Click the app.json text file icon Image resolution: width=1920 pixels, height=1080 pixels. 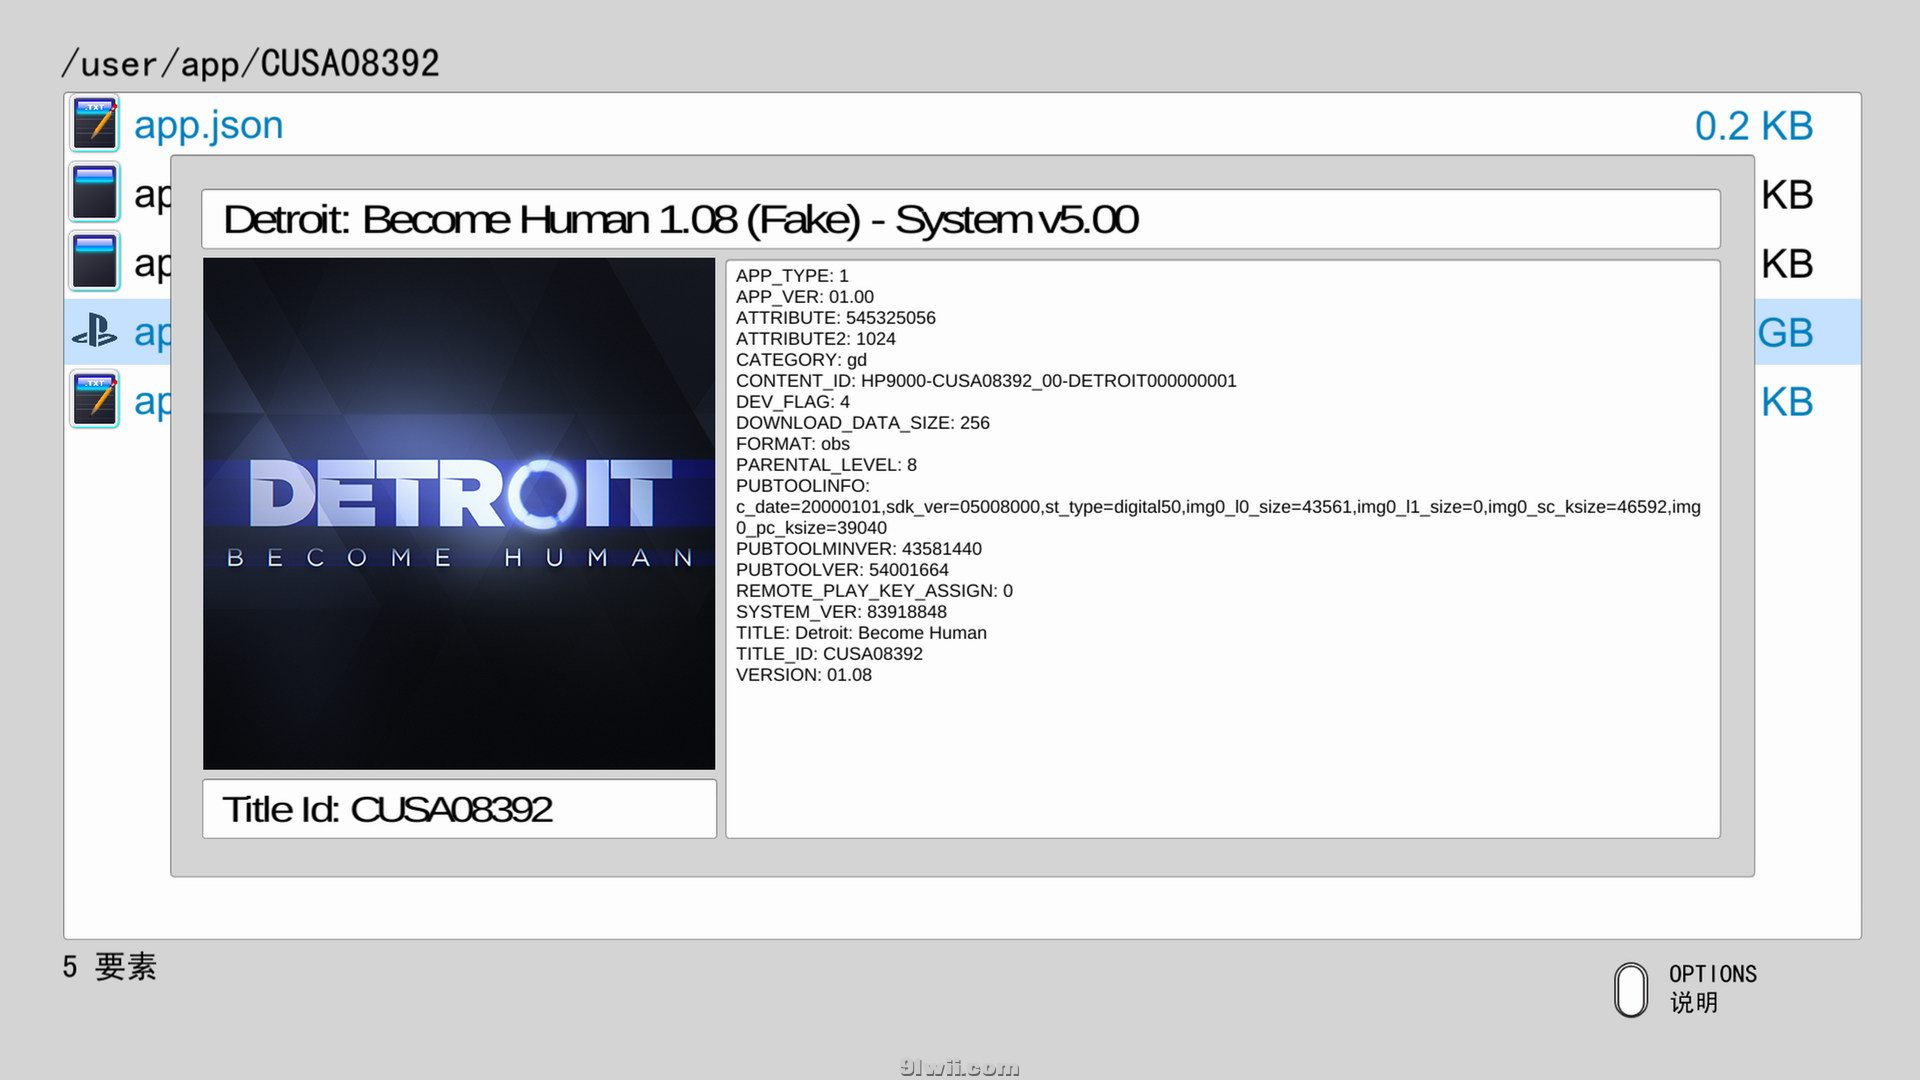(x=95, y=124)
